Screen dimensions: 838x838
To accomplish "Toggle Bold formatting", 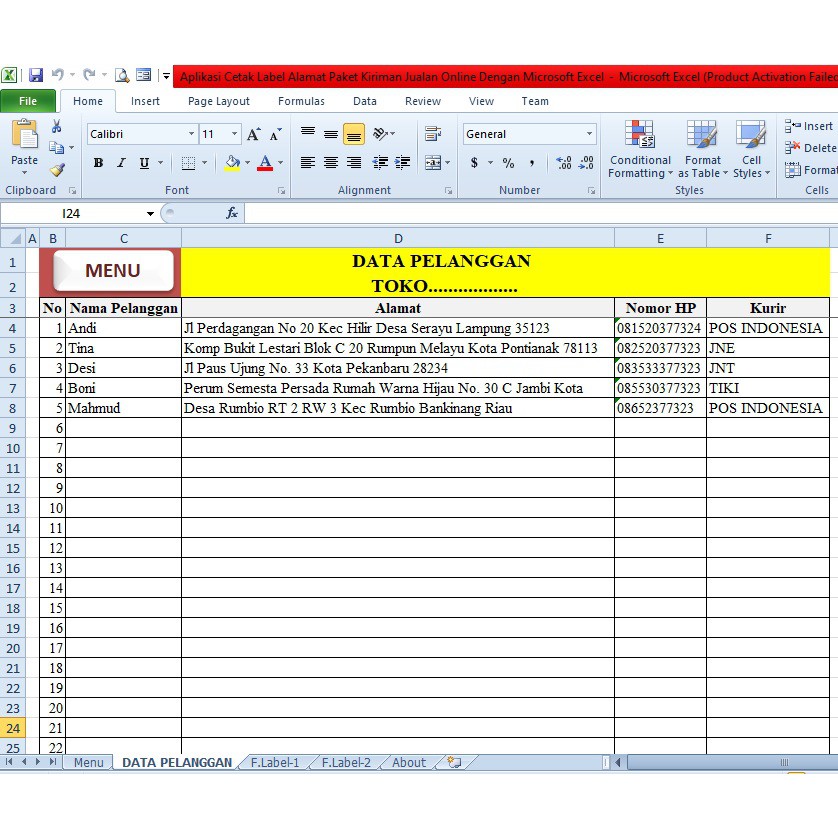I will 98,163.
